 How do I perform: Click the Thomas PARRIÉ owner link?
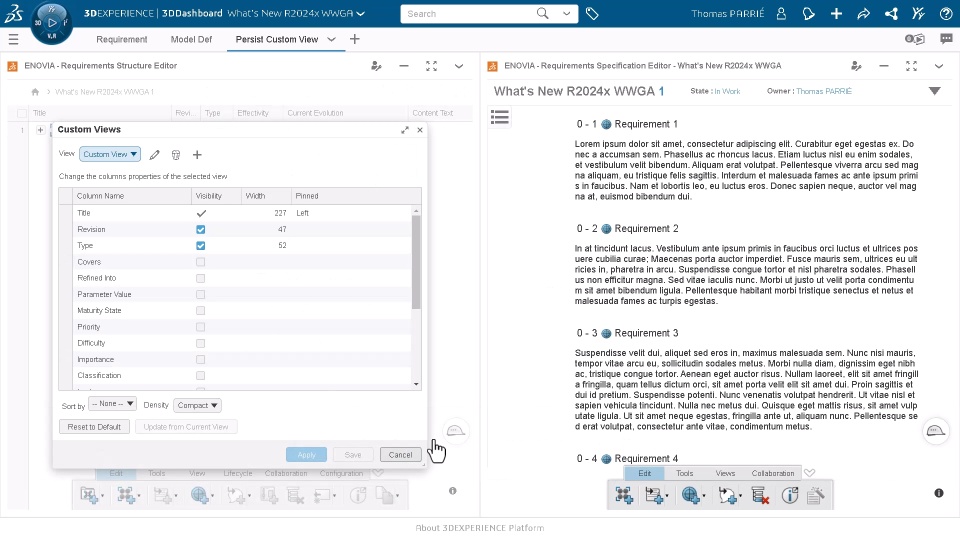[823, 91]
